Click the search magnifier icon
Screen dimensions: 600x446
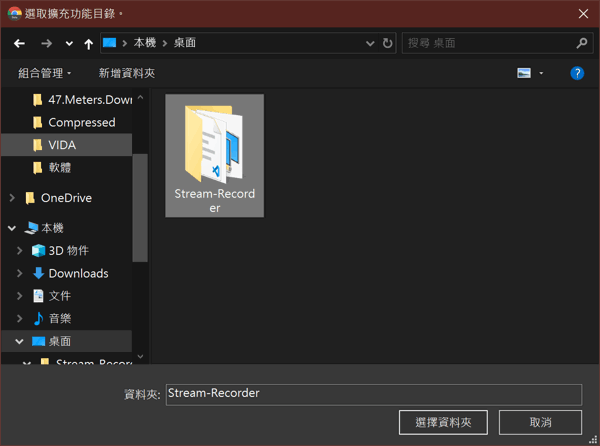pyautogui.click(x=582, y=43)
